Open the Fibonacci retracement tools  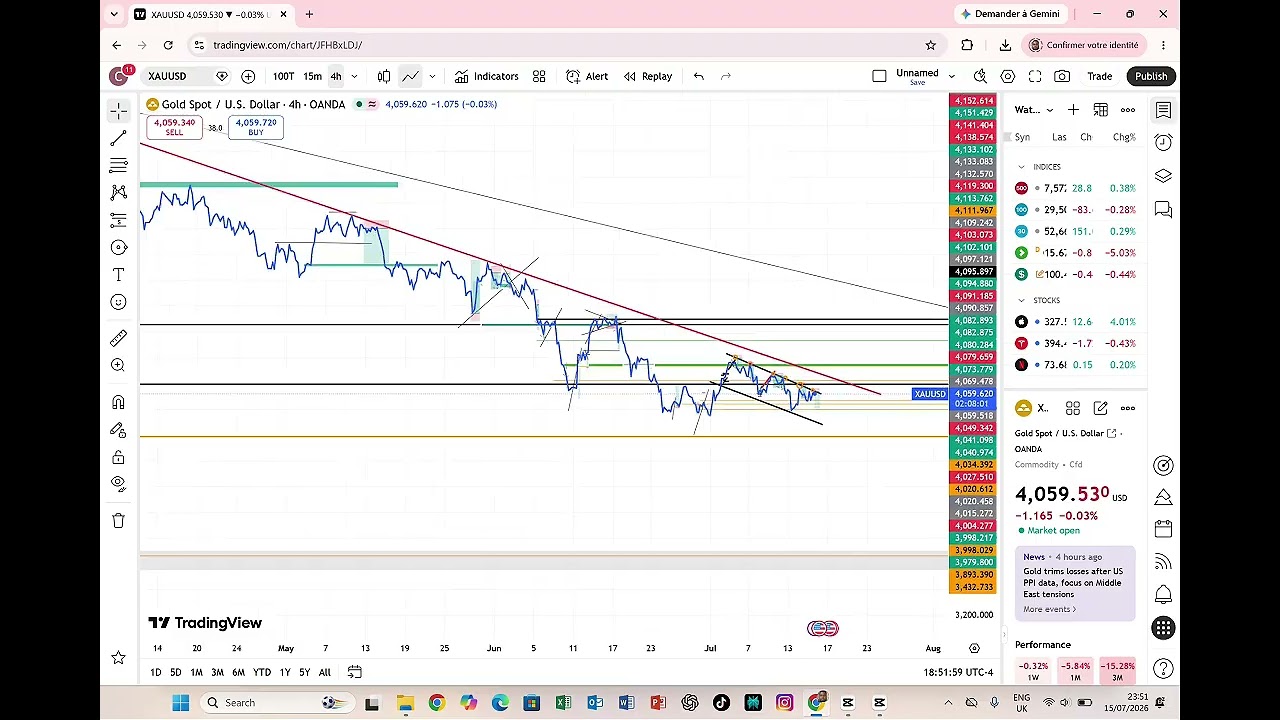[x=118, y=165]
